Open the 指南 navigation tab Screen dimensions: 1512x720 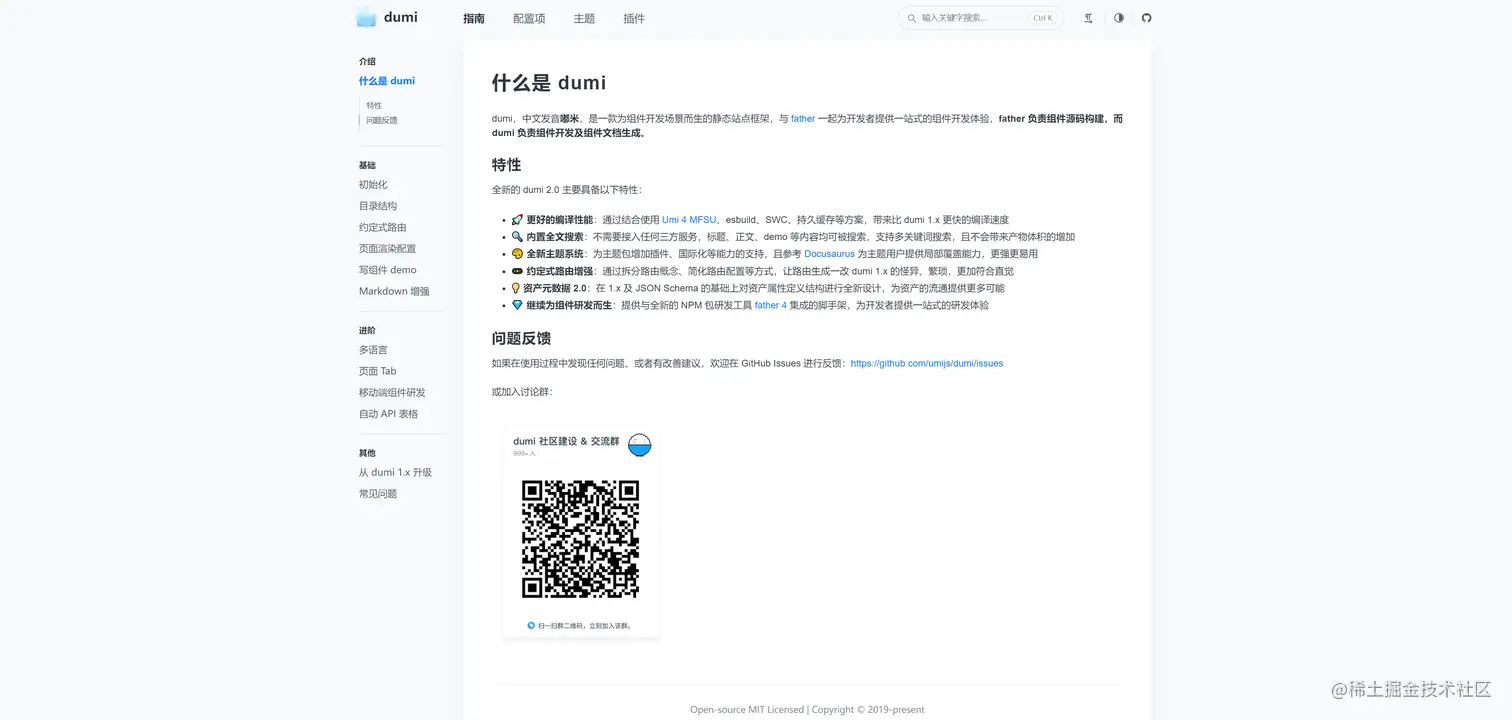(474, 18)
